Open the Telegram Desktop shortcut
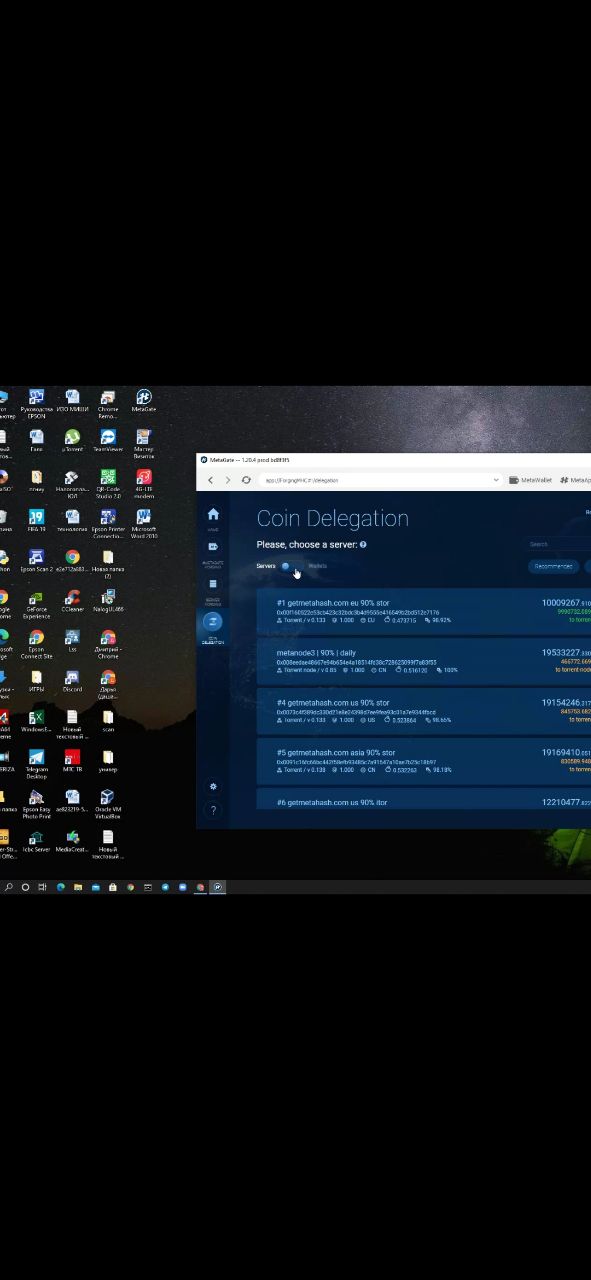 (36, 764)
